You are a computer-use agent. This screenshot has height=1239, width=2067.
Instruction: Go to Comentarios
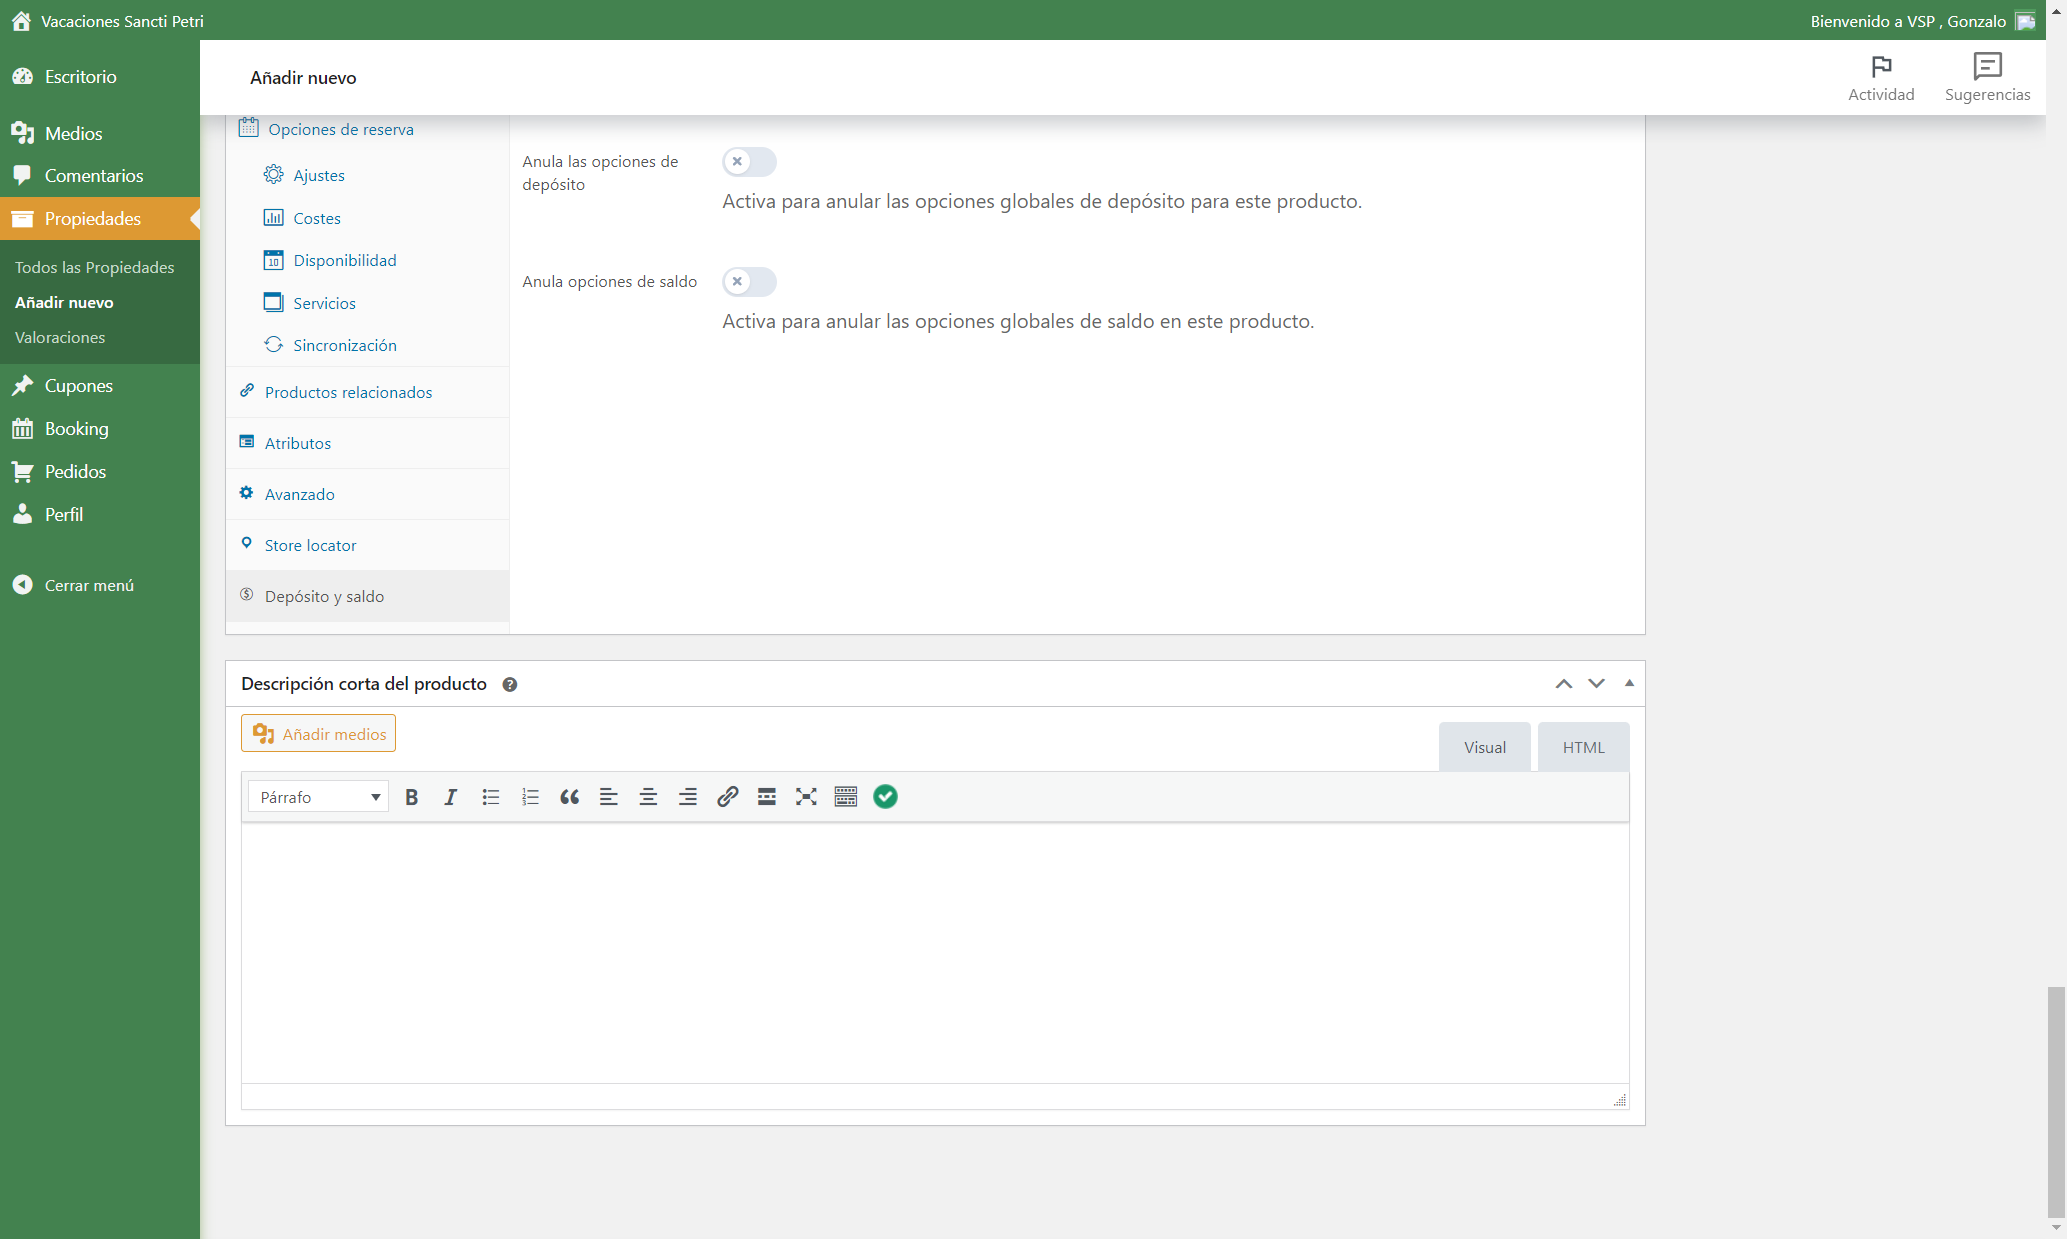pyautogui.click(x=100, y=176)
